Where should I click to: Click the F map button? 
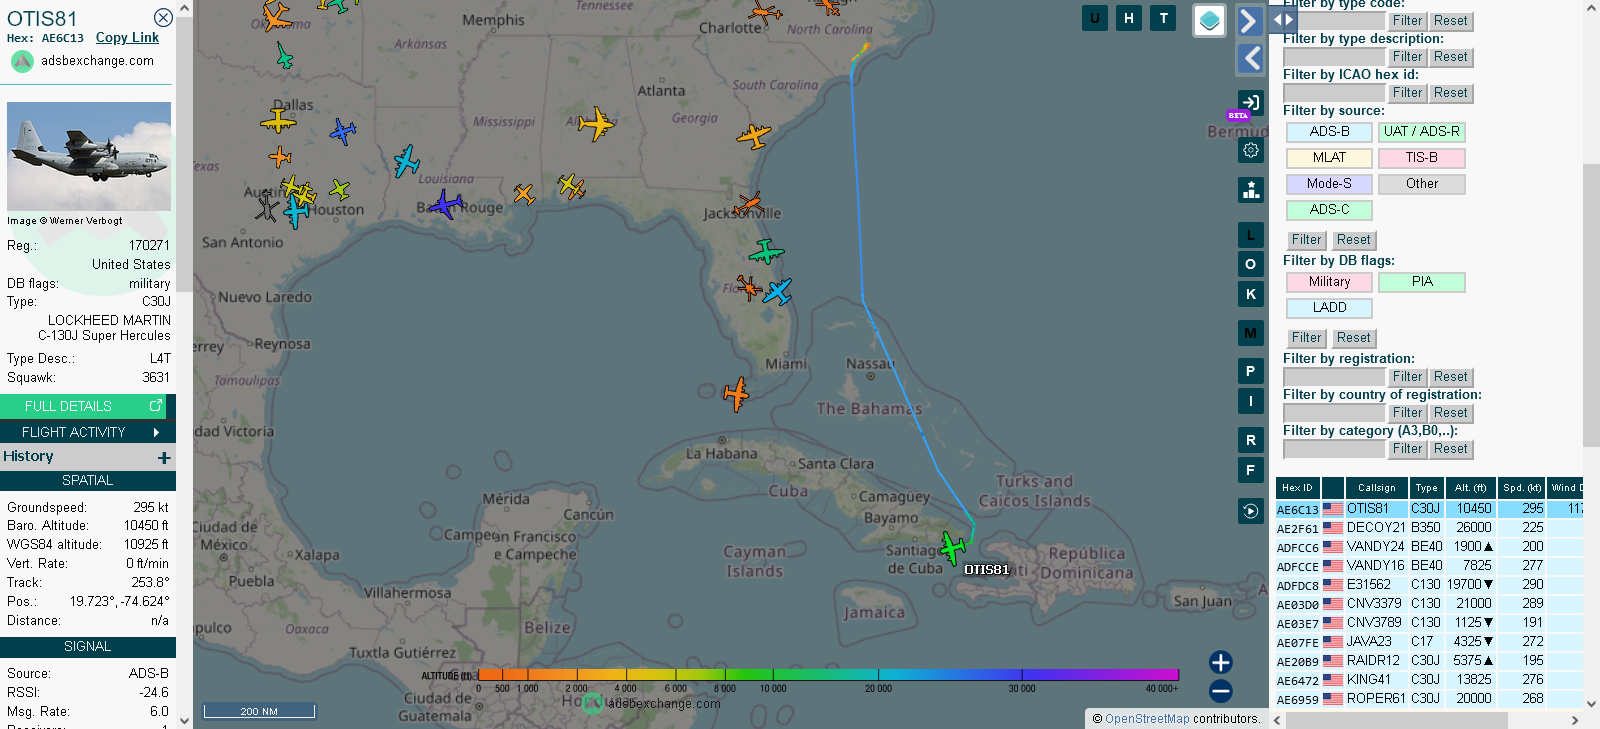[x=1251, y=470]
